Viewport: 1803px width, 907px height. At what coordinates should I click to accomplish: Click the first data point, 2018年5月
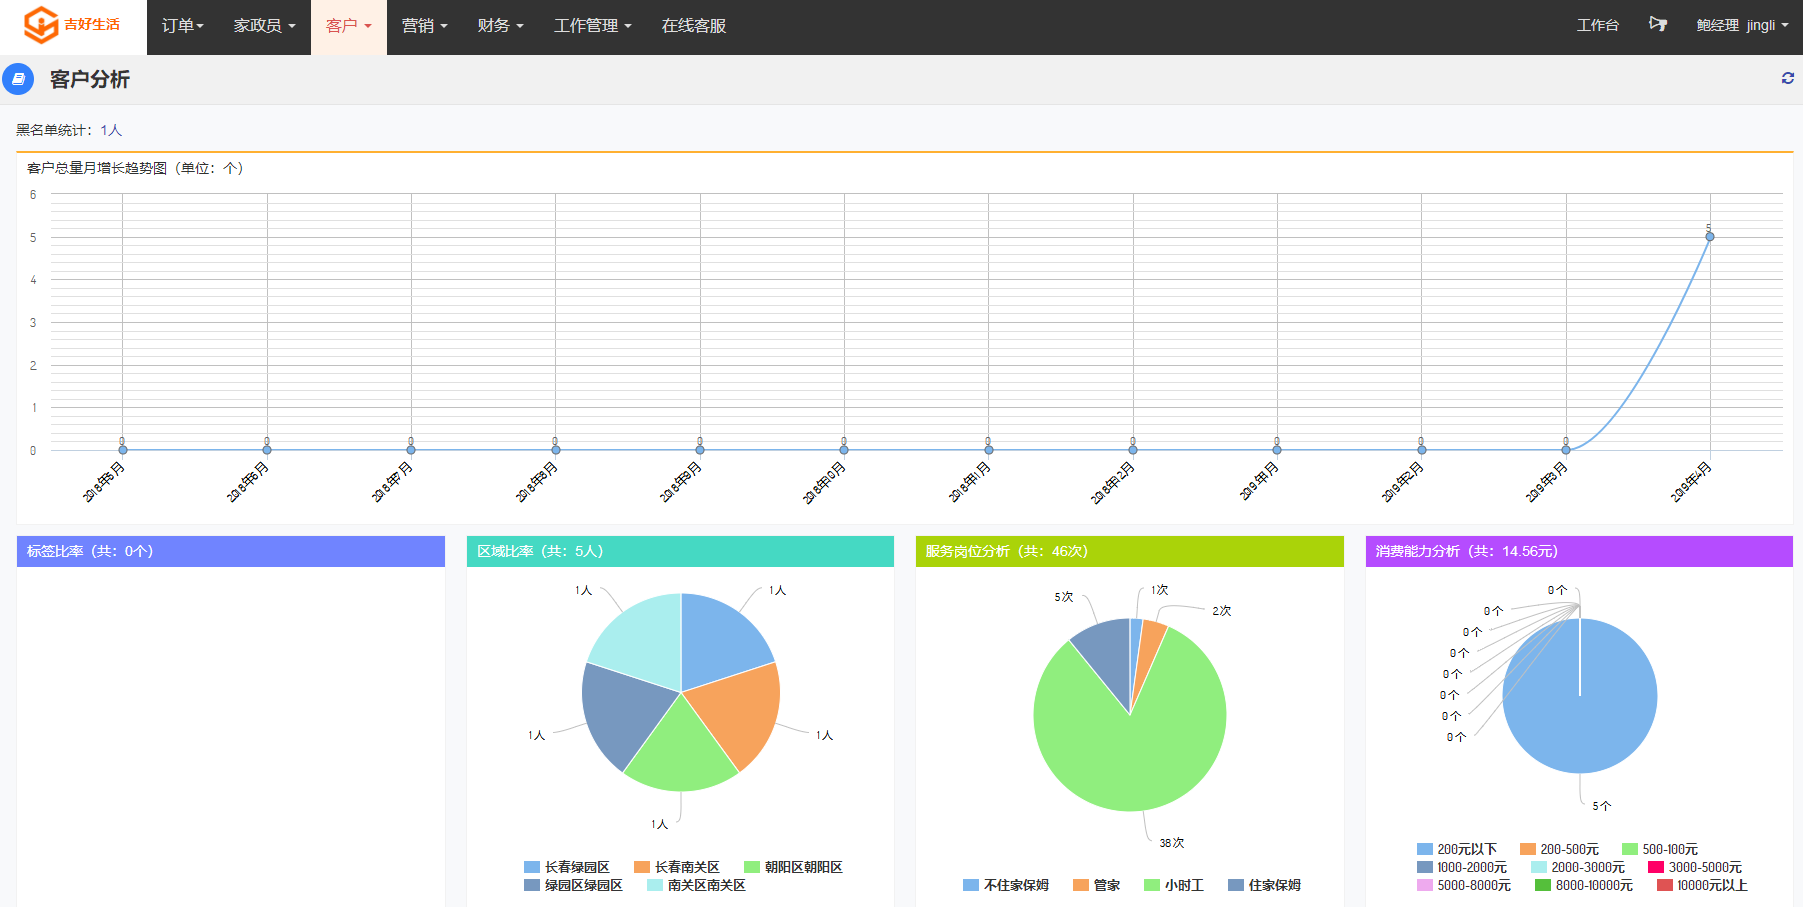[x=123, y=450]
